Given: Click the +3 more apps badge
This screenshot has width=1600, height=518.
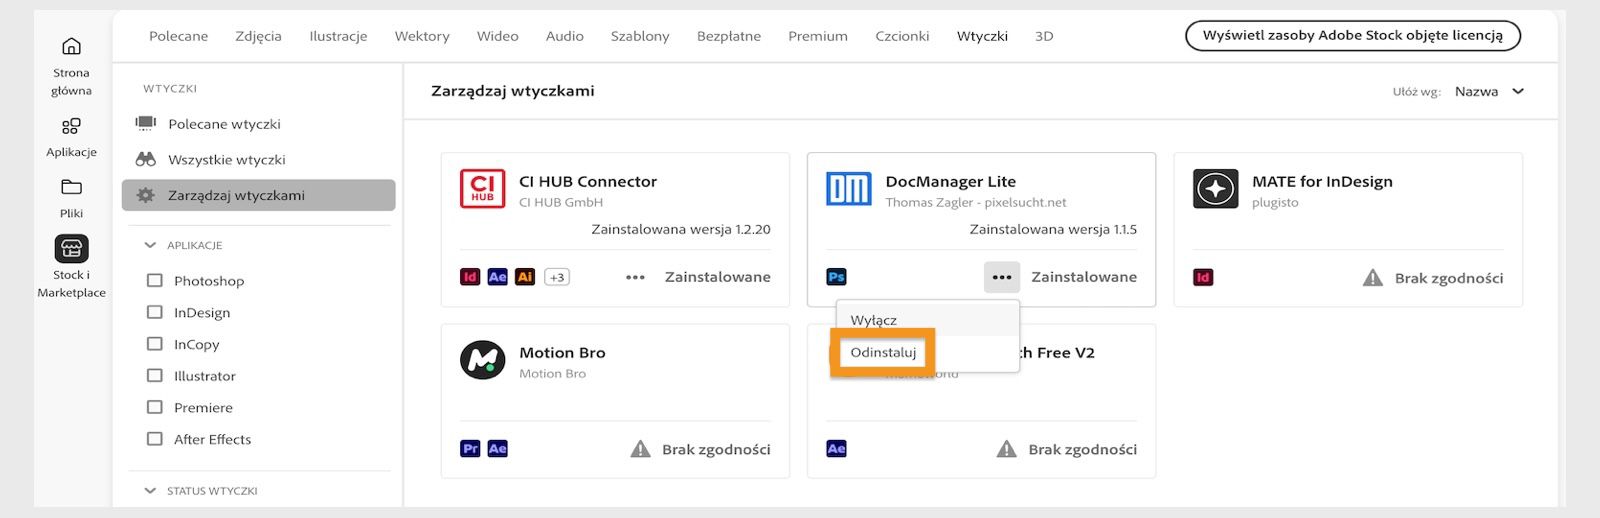Looking at the screenshot, I should tap(557, 277).
